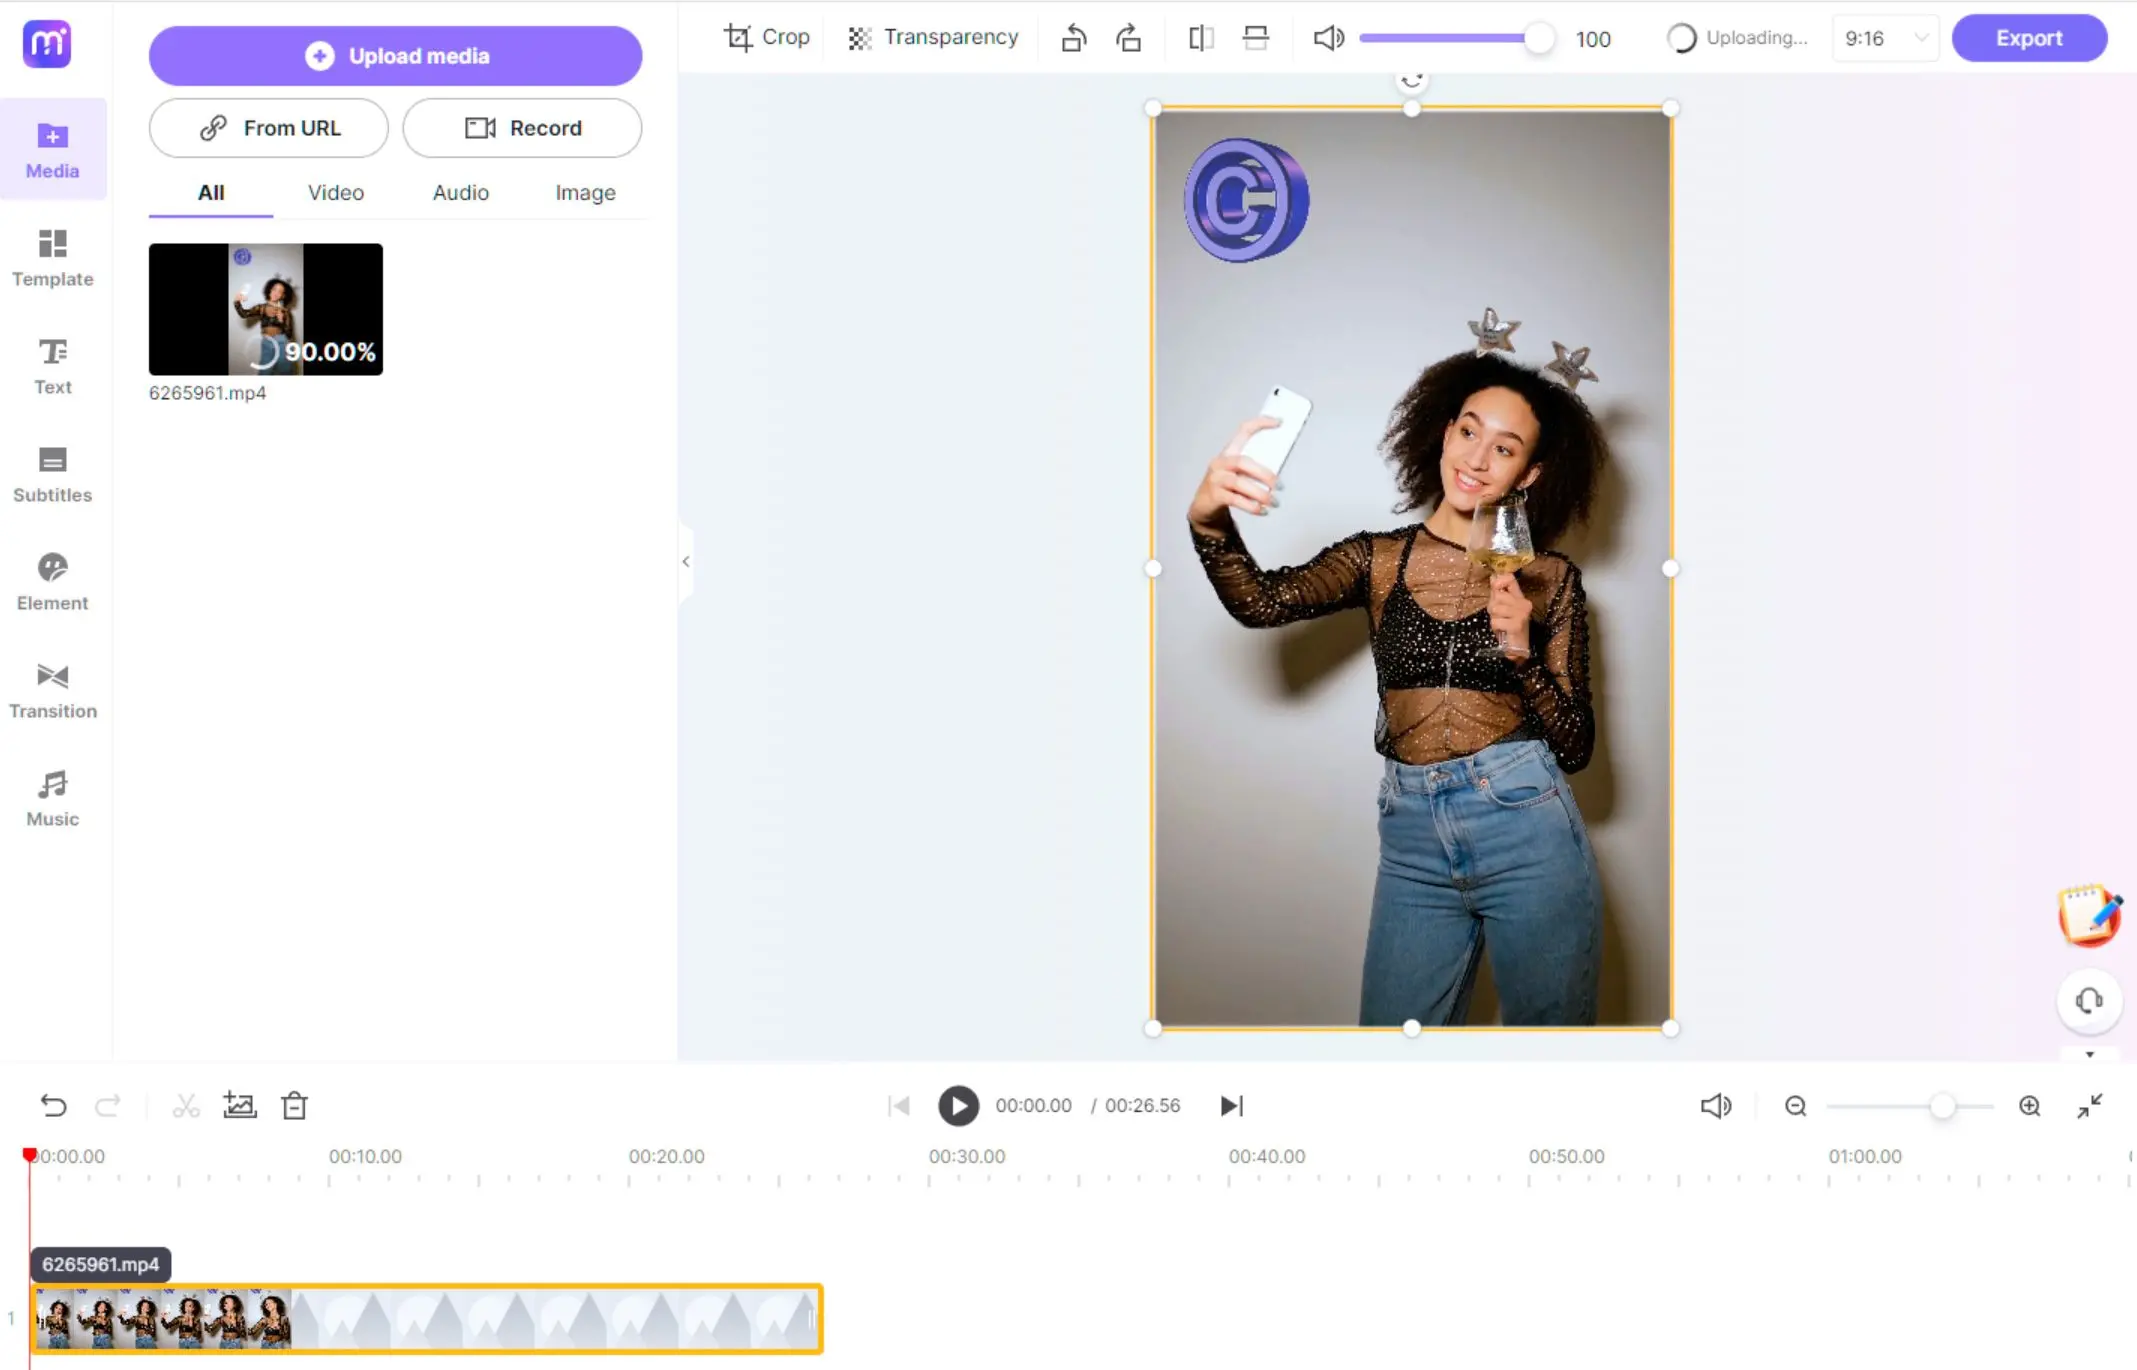The image size is (2137, 1370).
Task: Click the 6265961.mp4 thumbnail in media panel
Action: point(265,308)
